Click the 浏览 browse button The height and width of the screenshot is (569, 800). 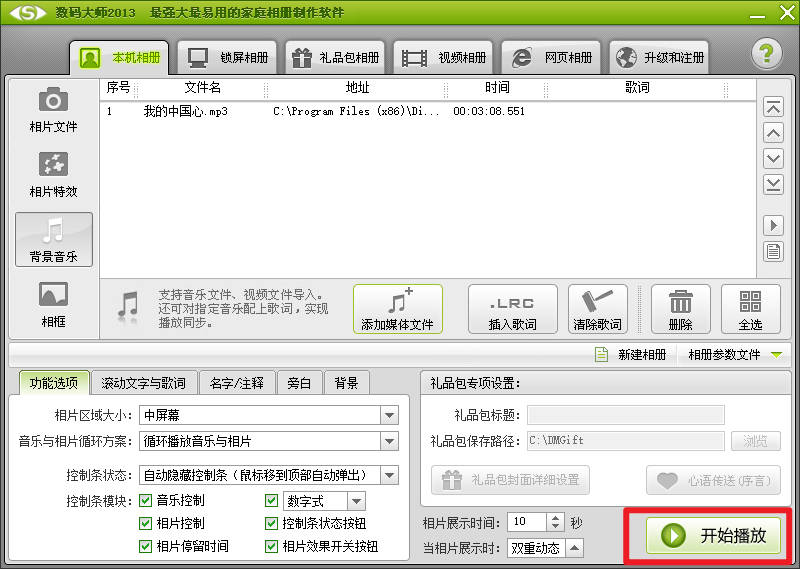756,441
